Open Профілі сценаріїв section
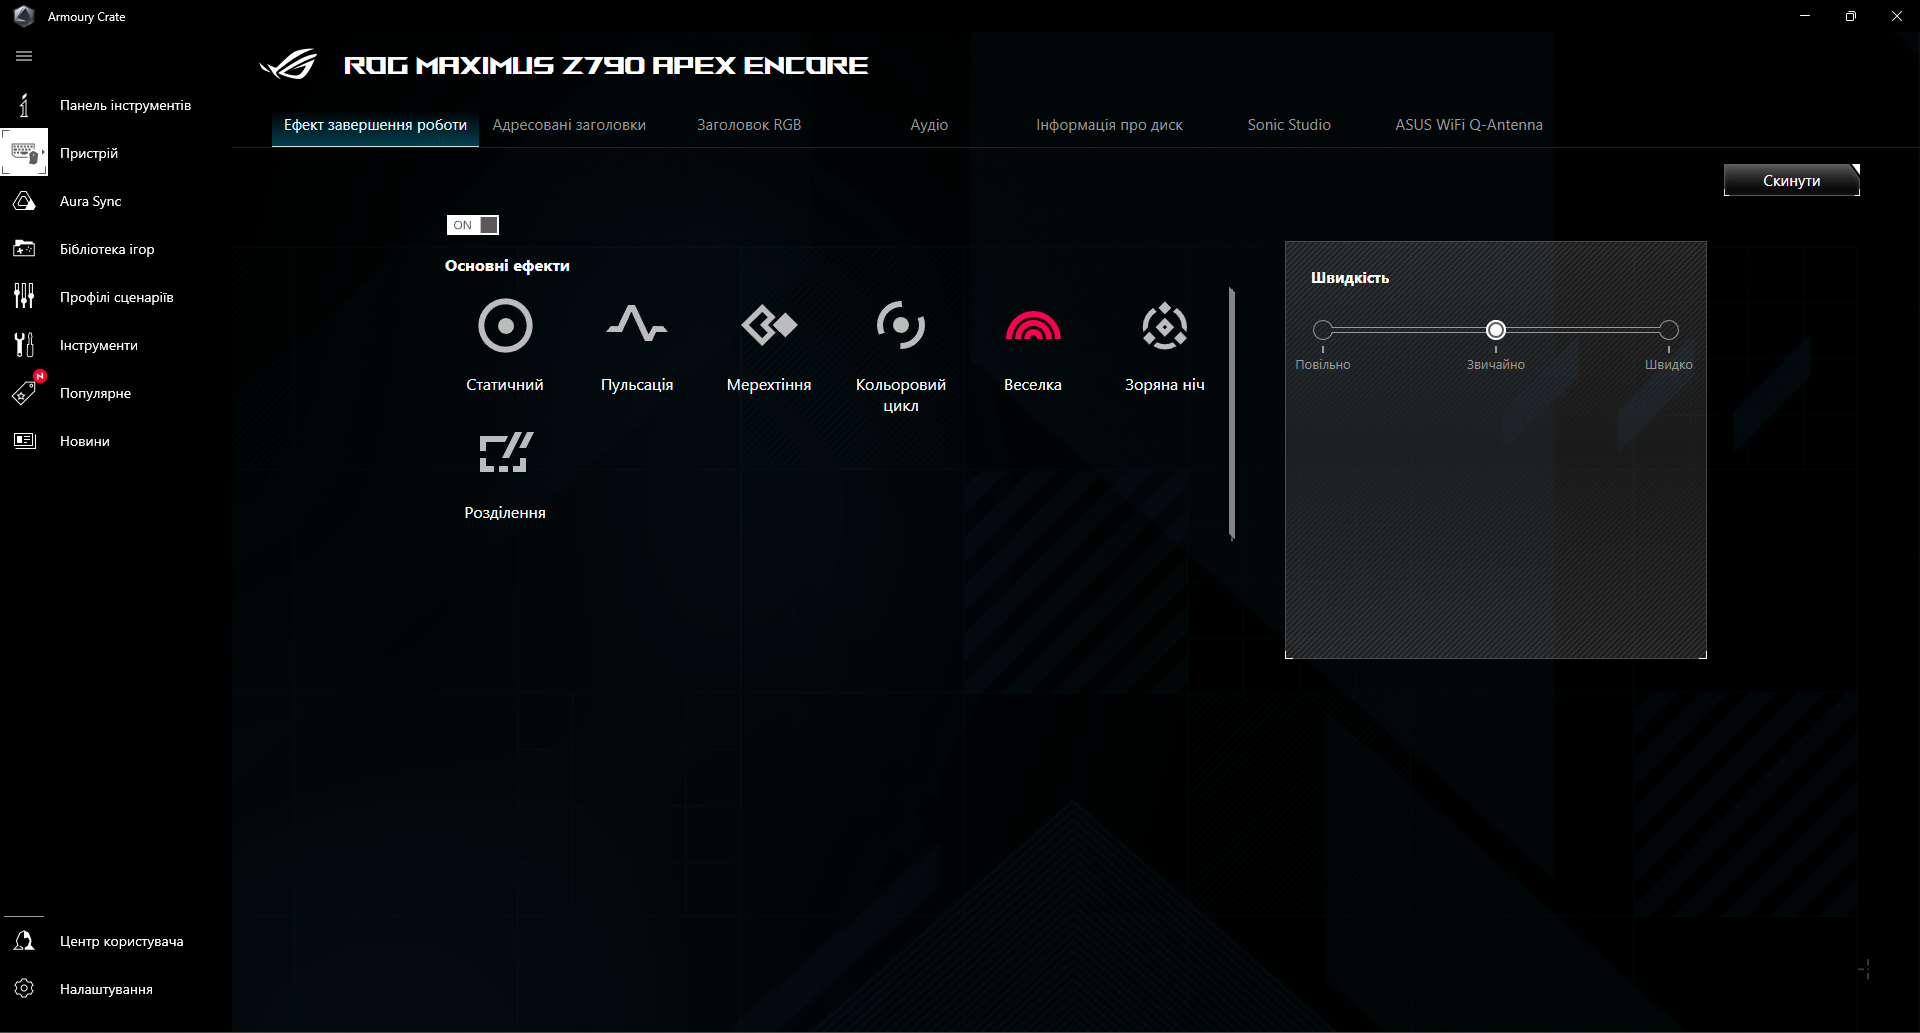Image resolution: width=1920 pixels, height=1033 pixels. pos(115,296)
